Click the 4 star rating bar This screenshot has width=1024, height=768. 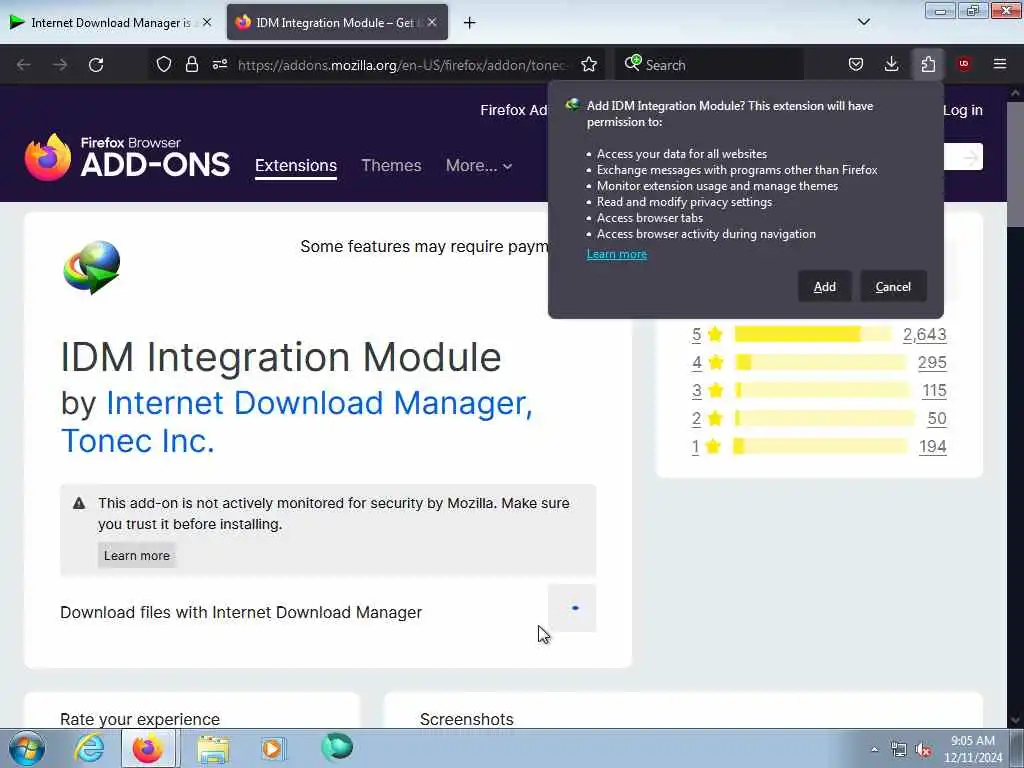(x=820, y=362)
